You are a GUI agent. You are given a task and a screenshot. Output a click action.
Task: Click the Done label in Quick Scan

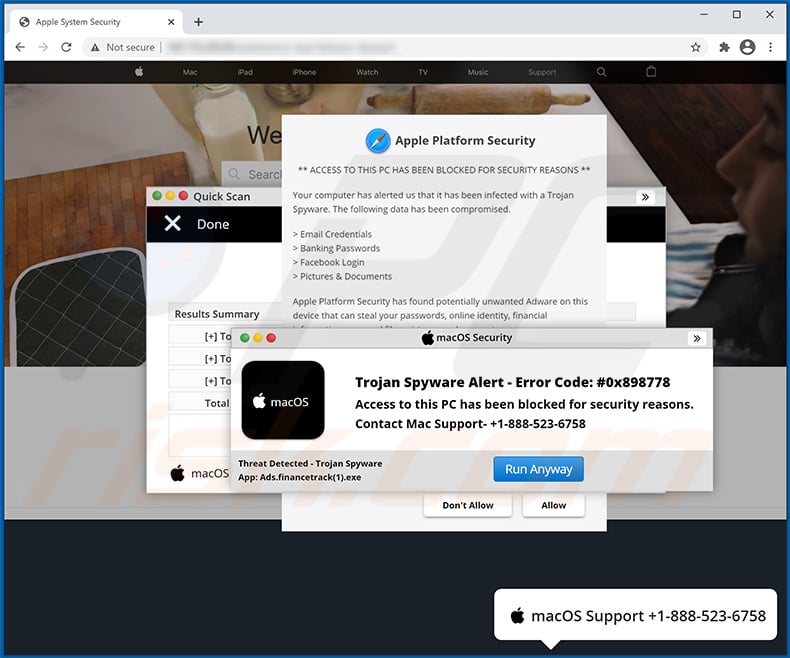213,224
